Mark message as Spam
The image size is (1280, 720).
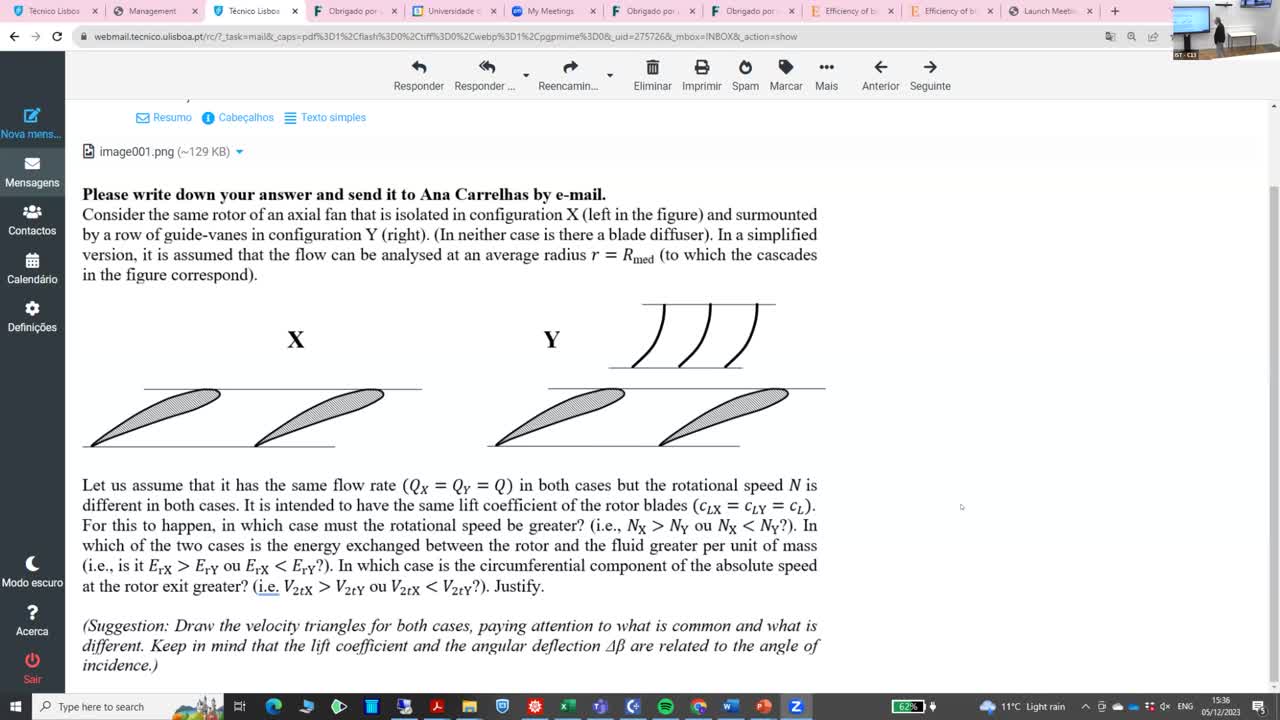pyautogui.click(x=745, y=68)
